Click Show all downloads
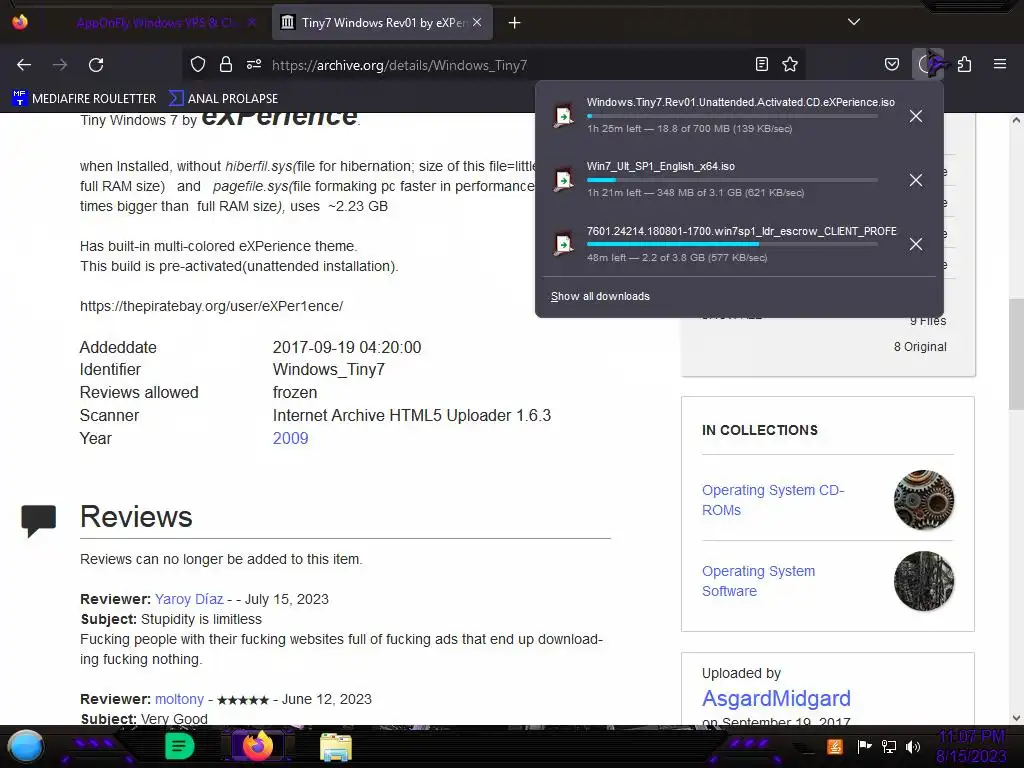The image size is (1024, 768). click(600, 296)
